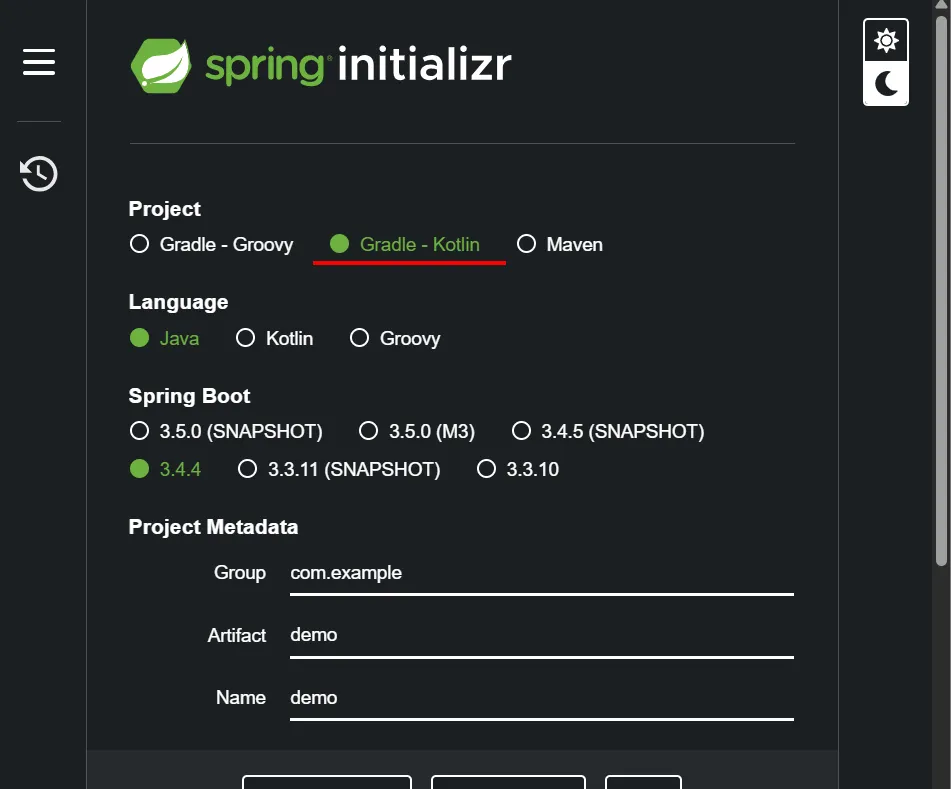
Task: Select Spring Boot version 3.4.4
Action: click(166, 469)
